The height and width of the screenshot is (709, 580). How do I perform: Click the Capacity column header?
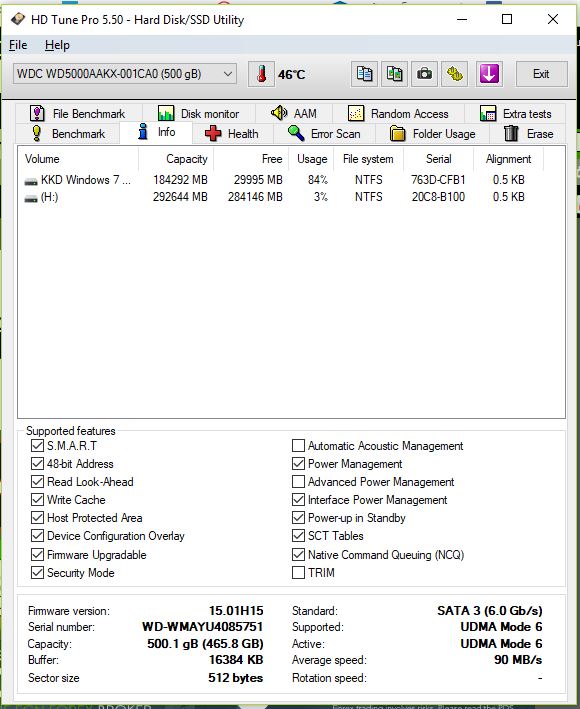[x=176, y=159]
